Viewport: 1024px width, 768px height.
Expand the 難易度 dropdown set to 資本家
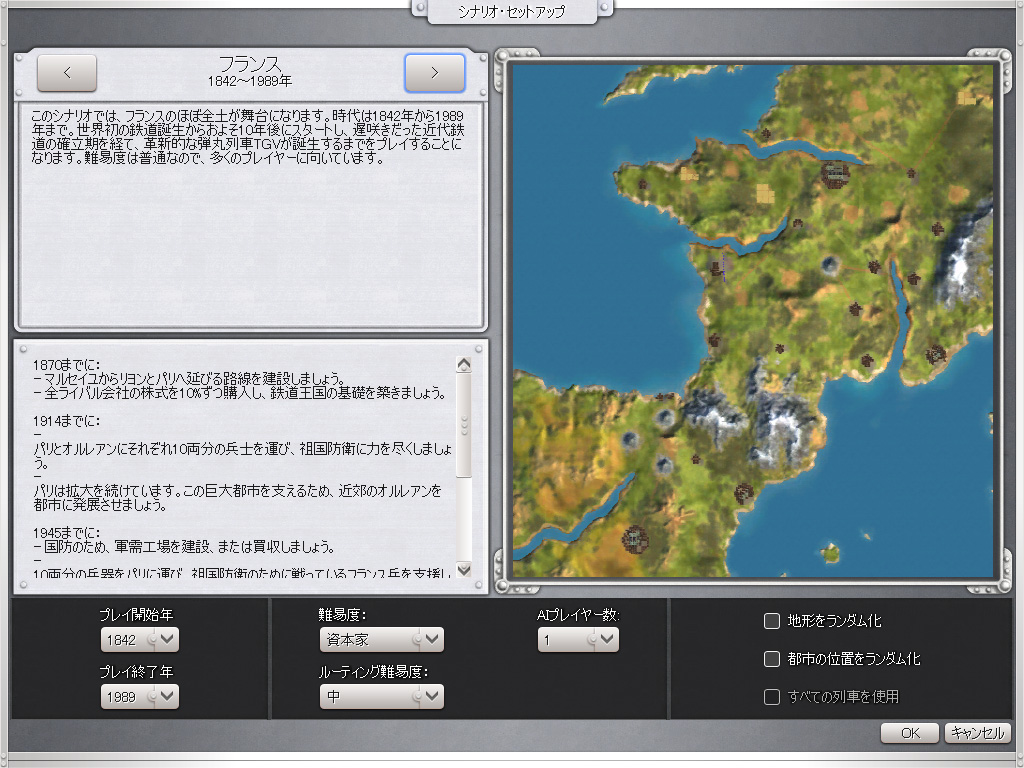pos(382,639)
